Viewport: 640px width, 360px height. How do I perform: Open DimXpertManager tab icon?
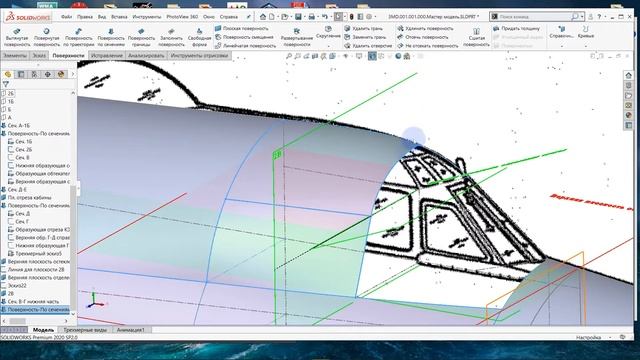[48, 74]
